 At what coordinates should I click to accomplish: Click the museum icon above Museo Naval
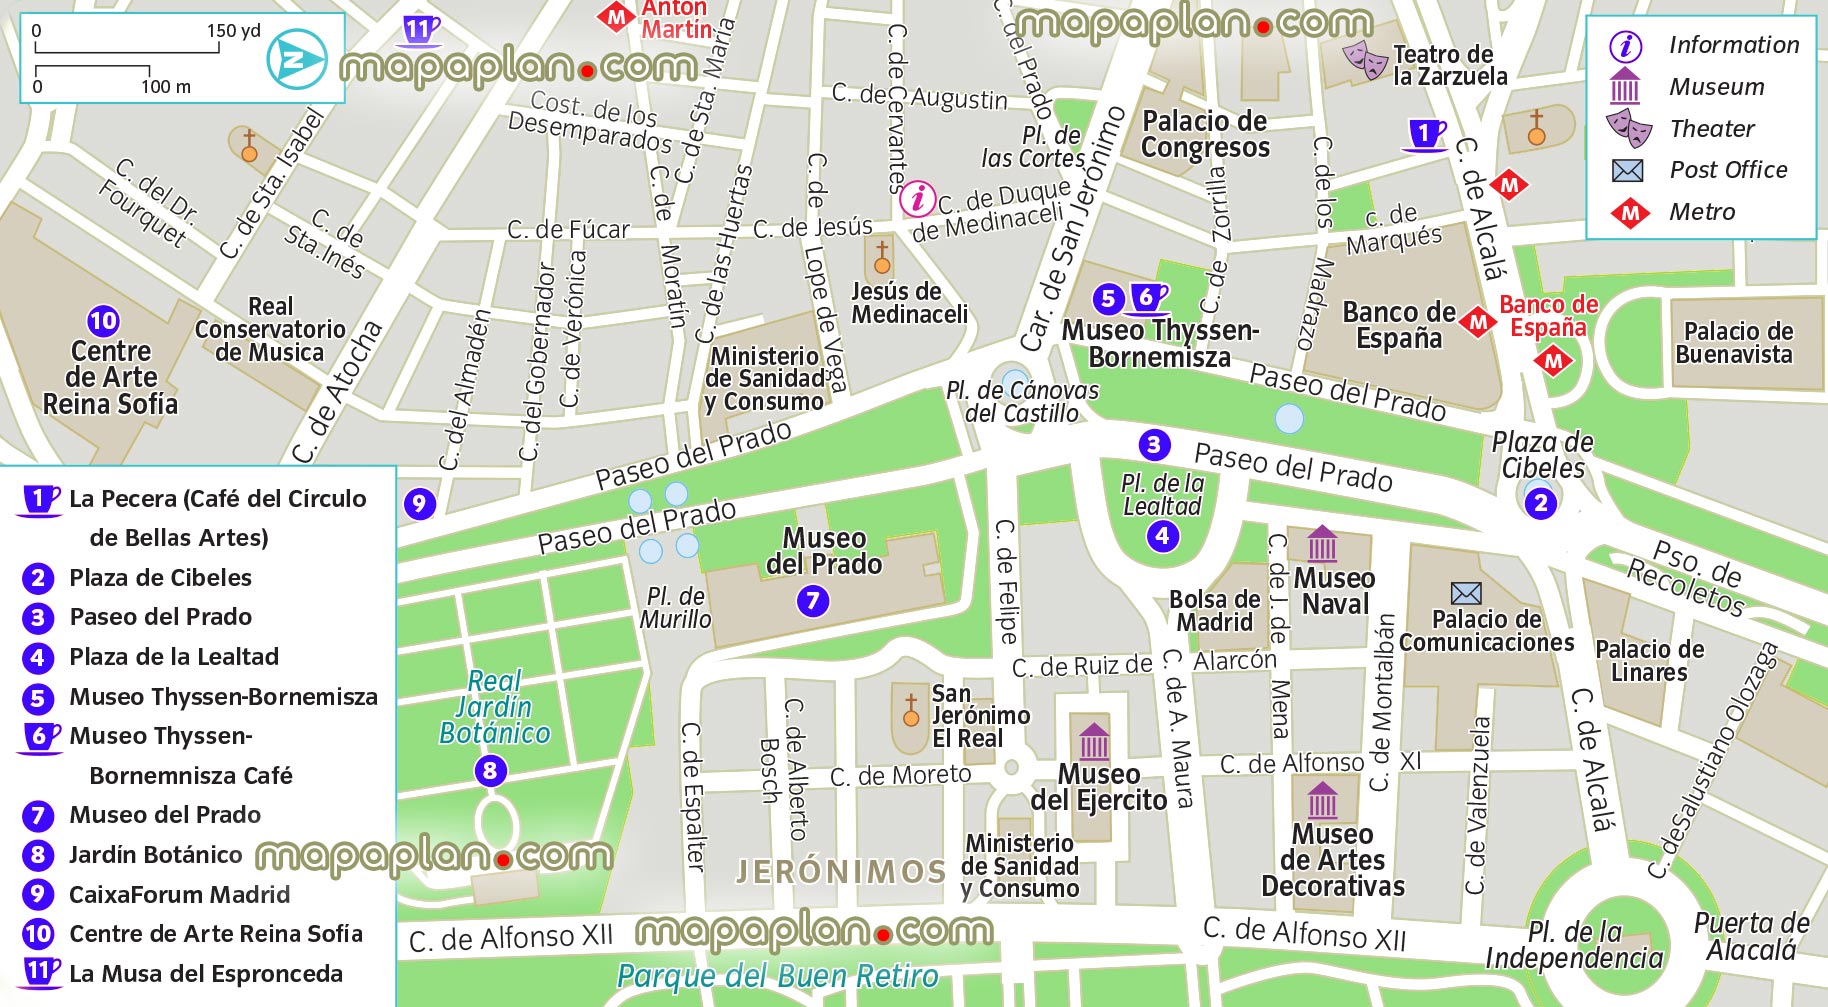tap(1322, 543)
